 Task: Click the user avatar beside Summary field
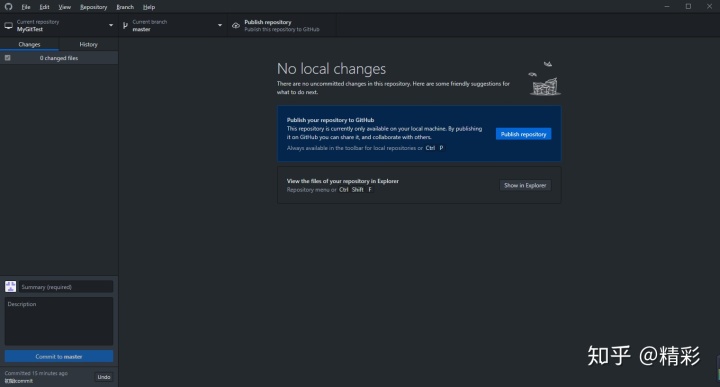[11, 286]
